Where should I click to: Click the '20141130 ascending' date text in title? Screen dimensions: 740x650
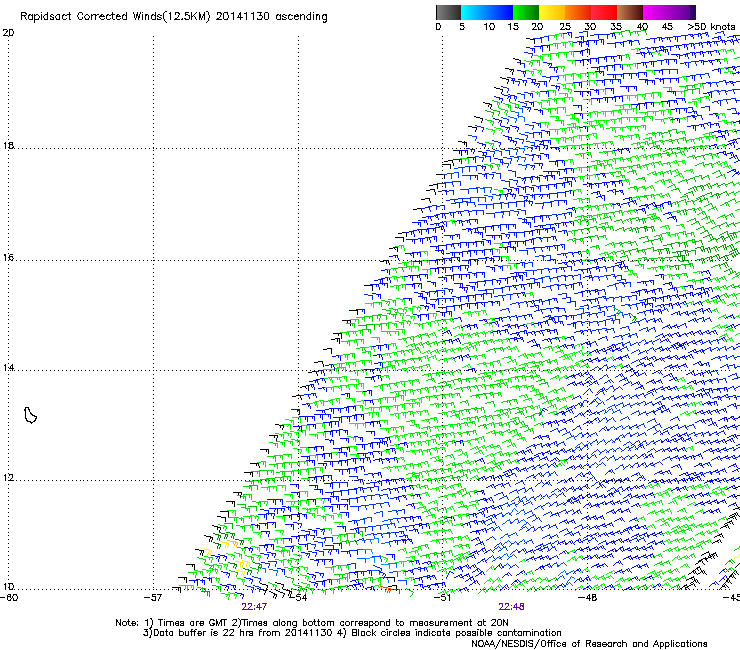pos(271,17)
